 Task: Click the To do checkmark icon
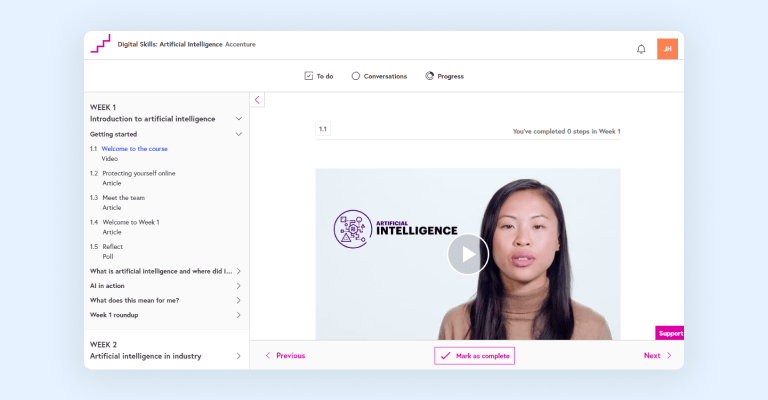[x=309, y=76]
